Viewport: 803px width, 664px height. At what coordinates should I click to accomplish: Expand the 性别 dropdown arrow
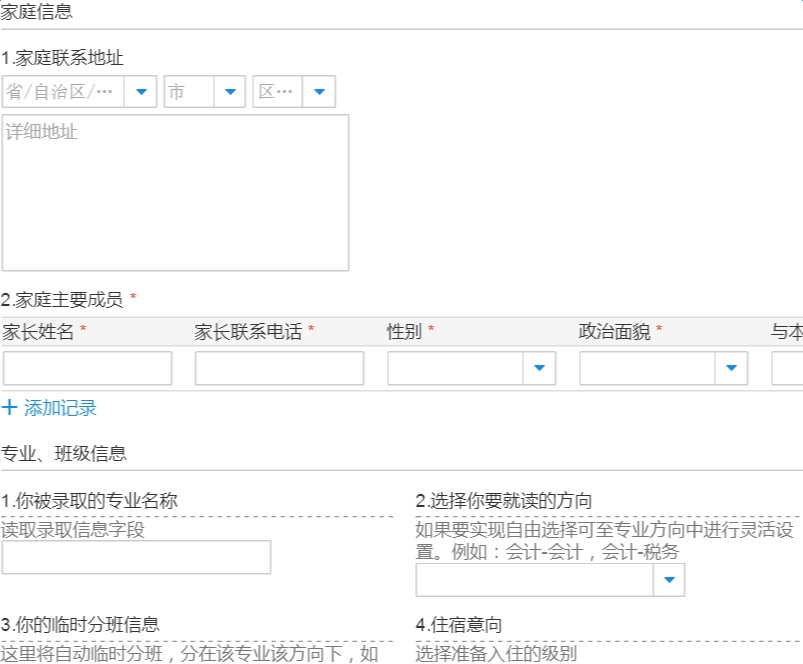[x=539, y=368]
